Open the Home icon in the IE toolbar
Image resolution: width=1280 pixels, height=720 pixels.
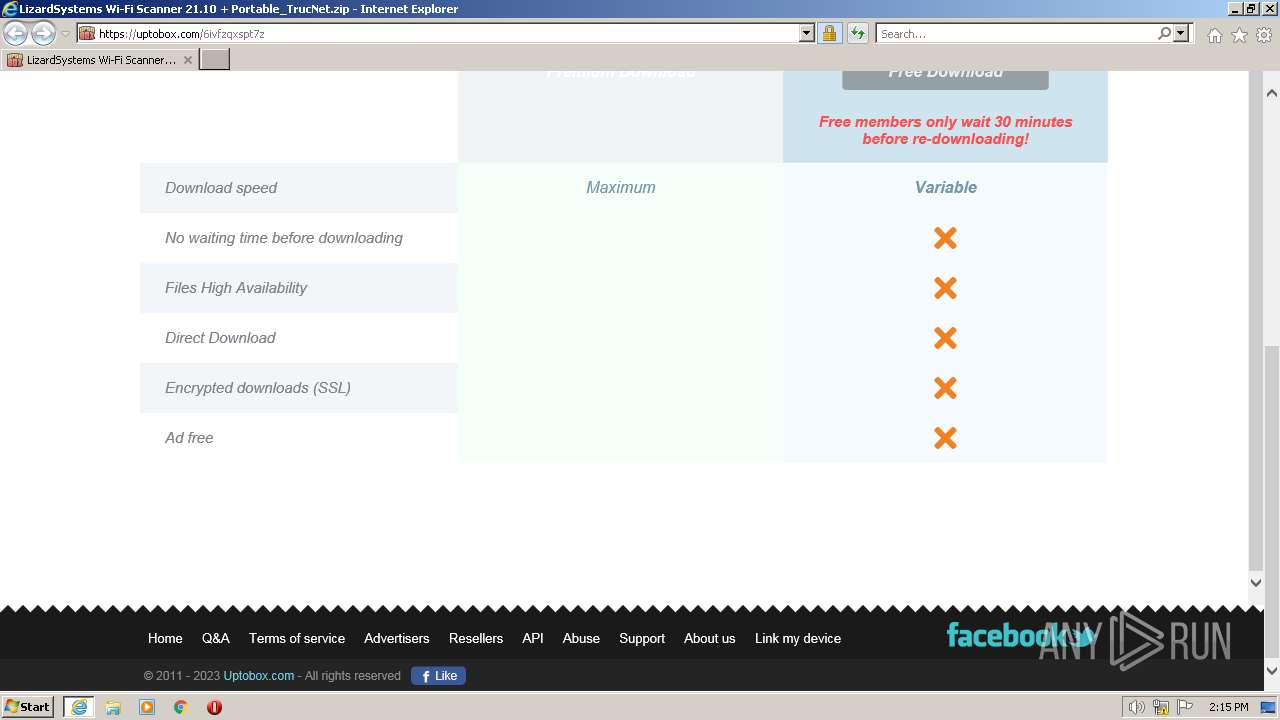pyautogui.click(x=1214, y=35)
